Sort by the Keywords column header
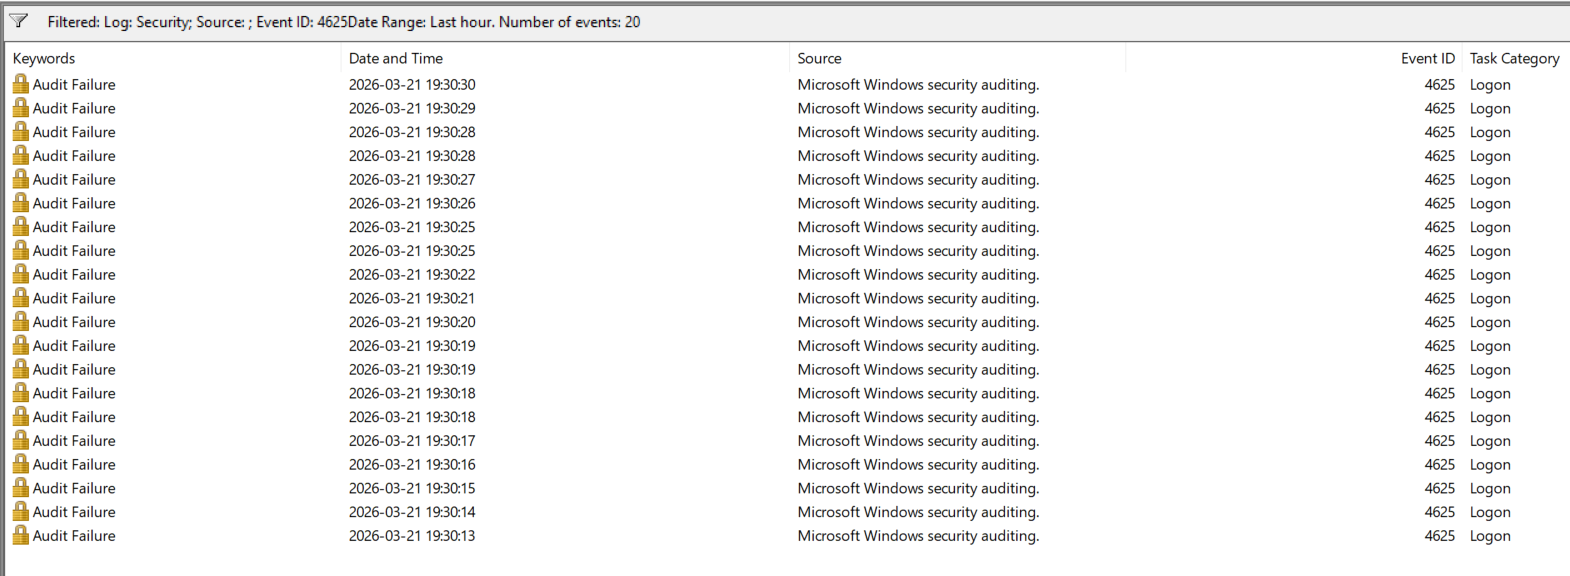This screenshot has width=1570, height=576. pos(44,58)
